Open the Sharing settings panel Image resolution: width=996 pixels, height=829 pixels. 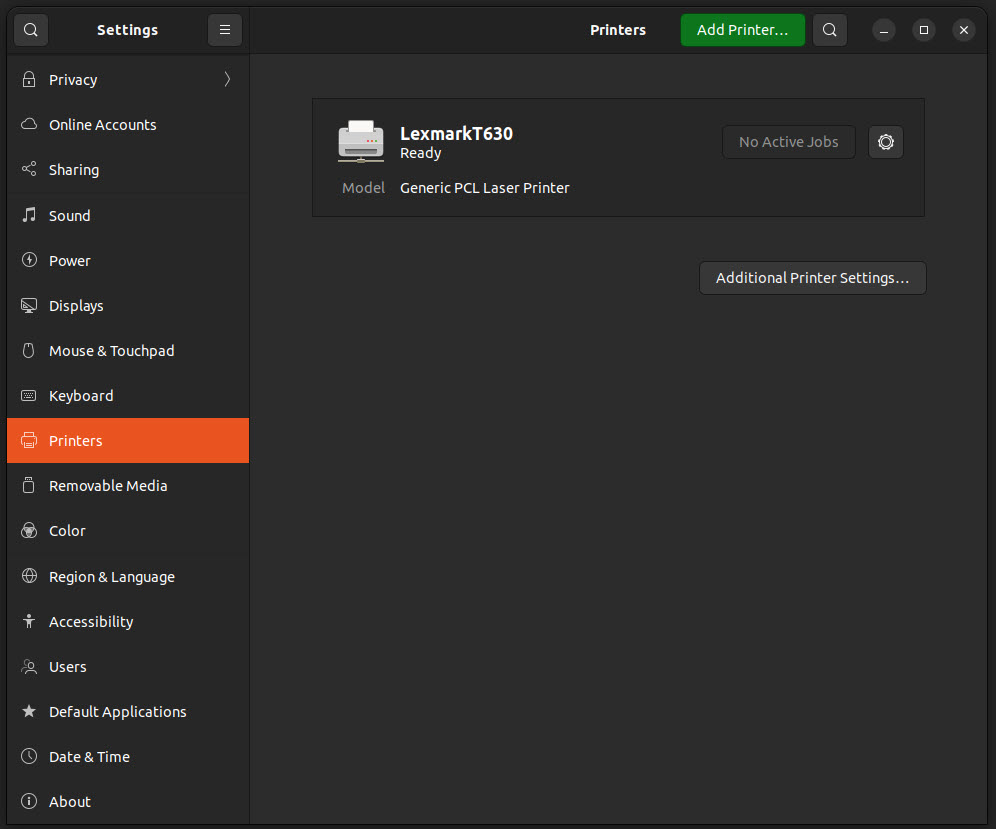click(74, 170)
